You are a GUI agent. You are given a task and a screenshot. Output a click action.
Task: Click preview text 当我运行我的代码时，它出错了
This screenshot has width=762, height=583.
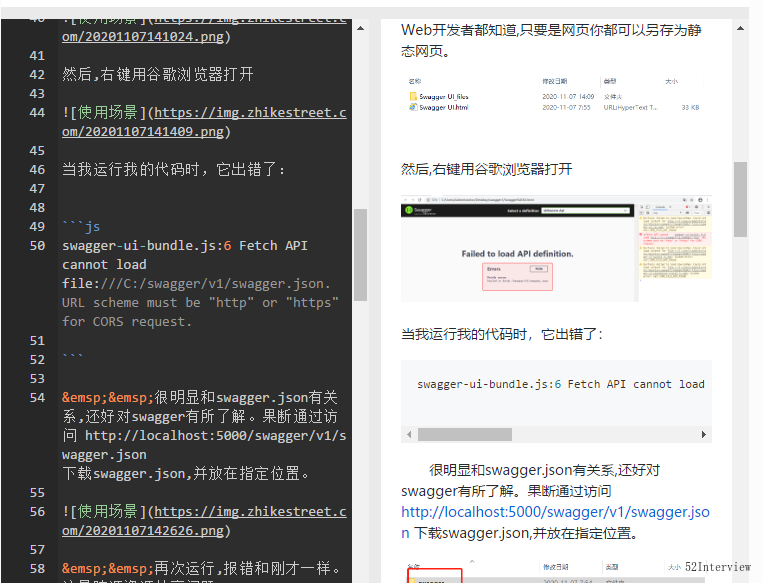click(502, 334)
